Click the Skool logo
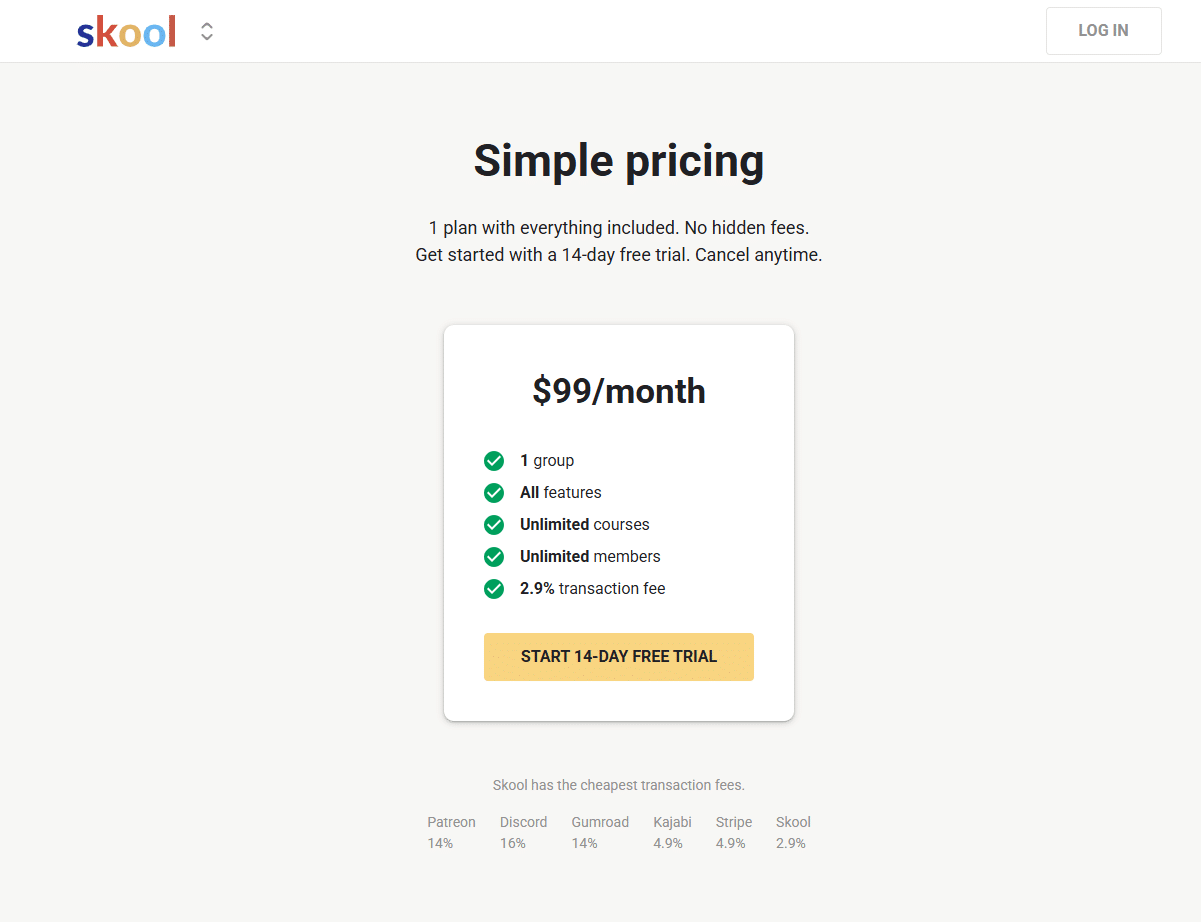Viewport: 1201px width, 922px height. (x=126, y=32)
